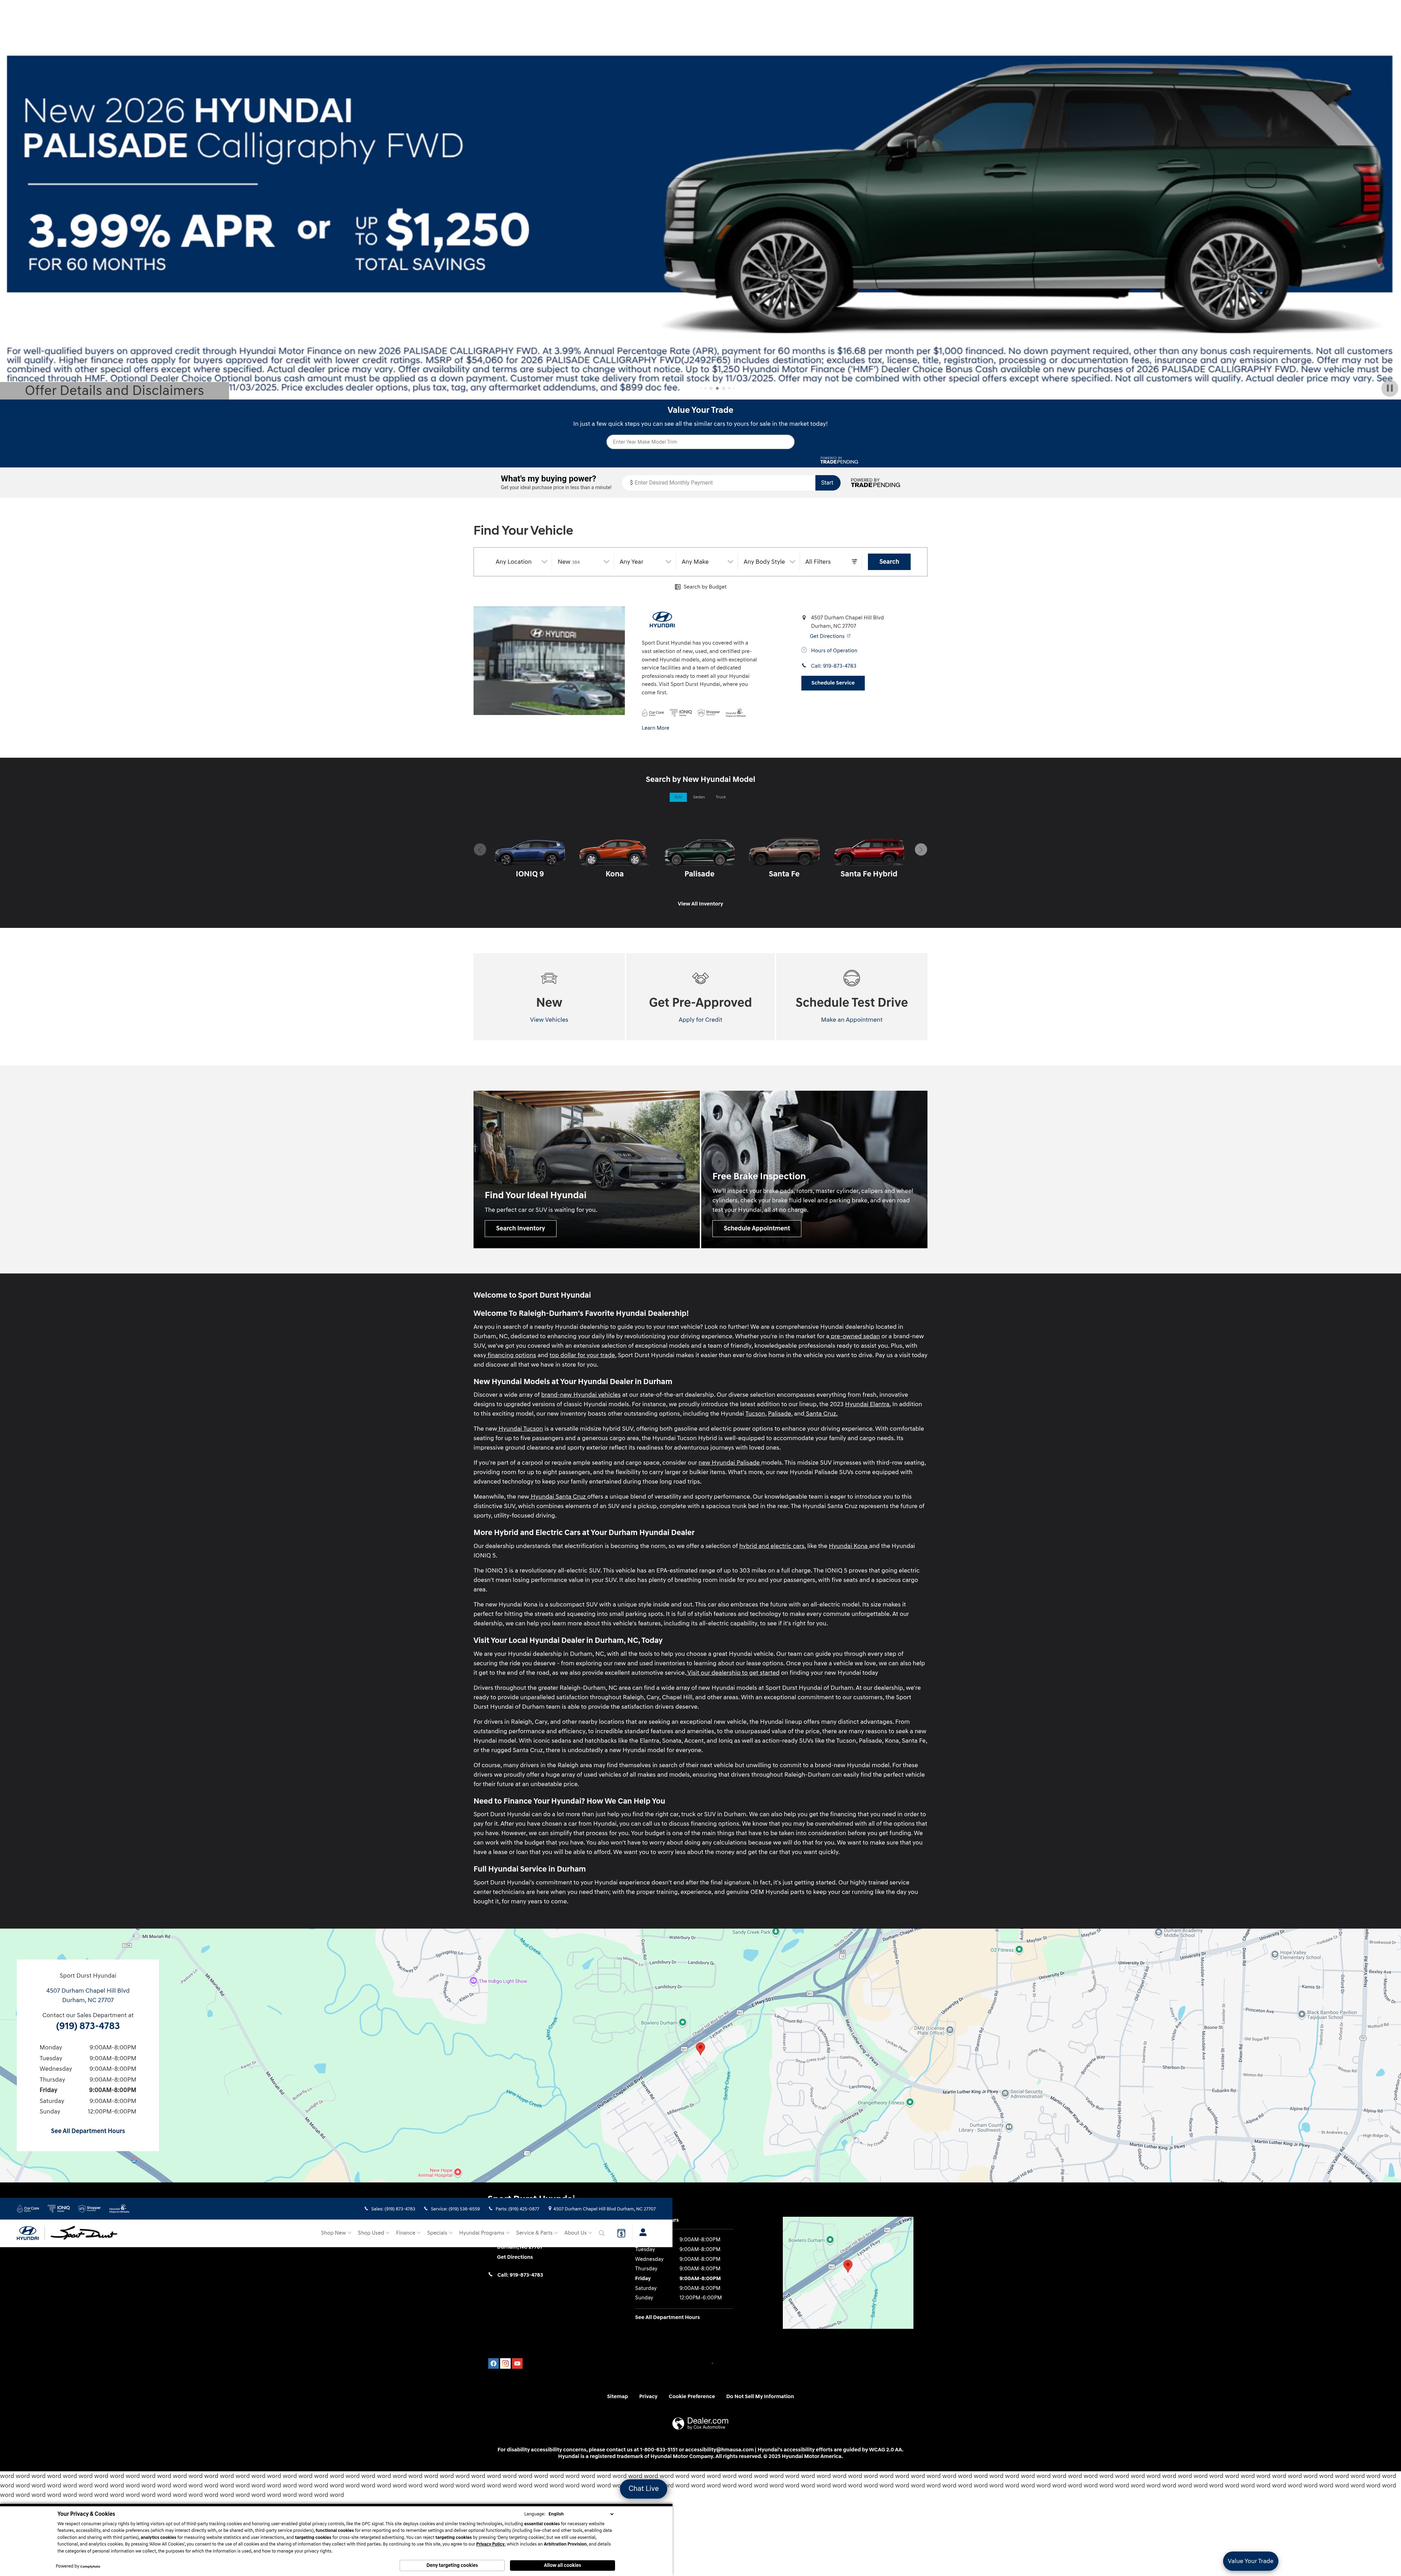Select the Palisade model thumbnail
The width and height of the screenshot is (1401, 2576).
point(699,853)
